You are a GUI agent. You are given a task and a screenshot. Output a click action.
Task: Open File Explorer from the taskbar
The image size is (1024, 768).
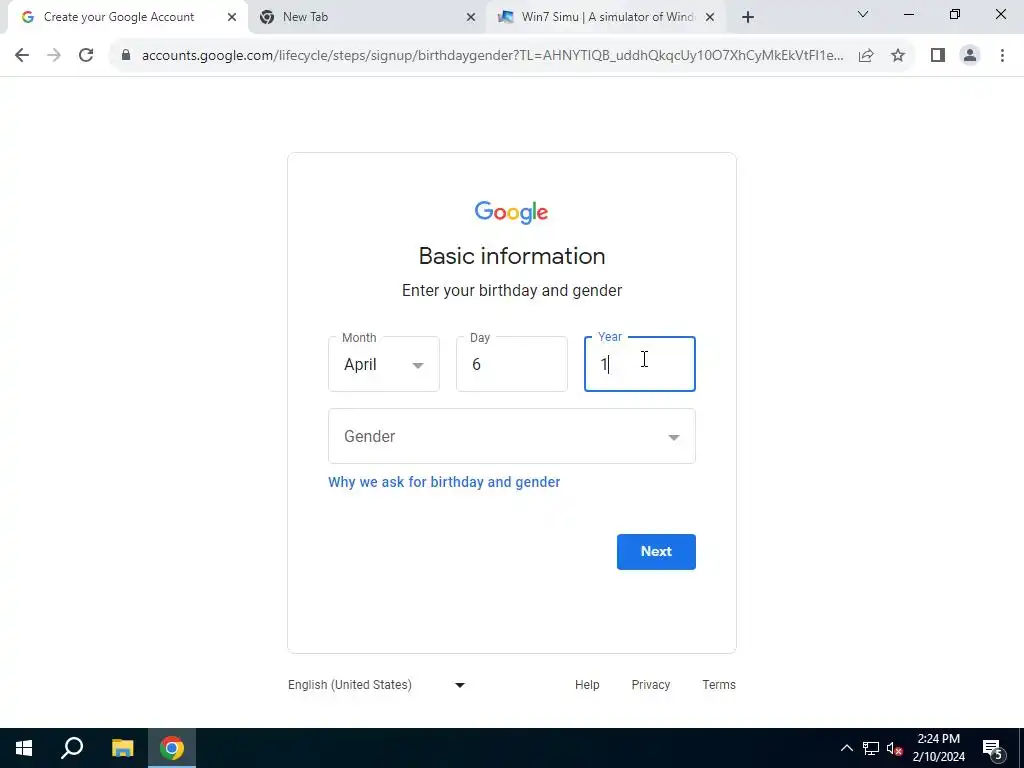click(x=123, y=748)
